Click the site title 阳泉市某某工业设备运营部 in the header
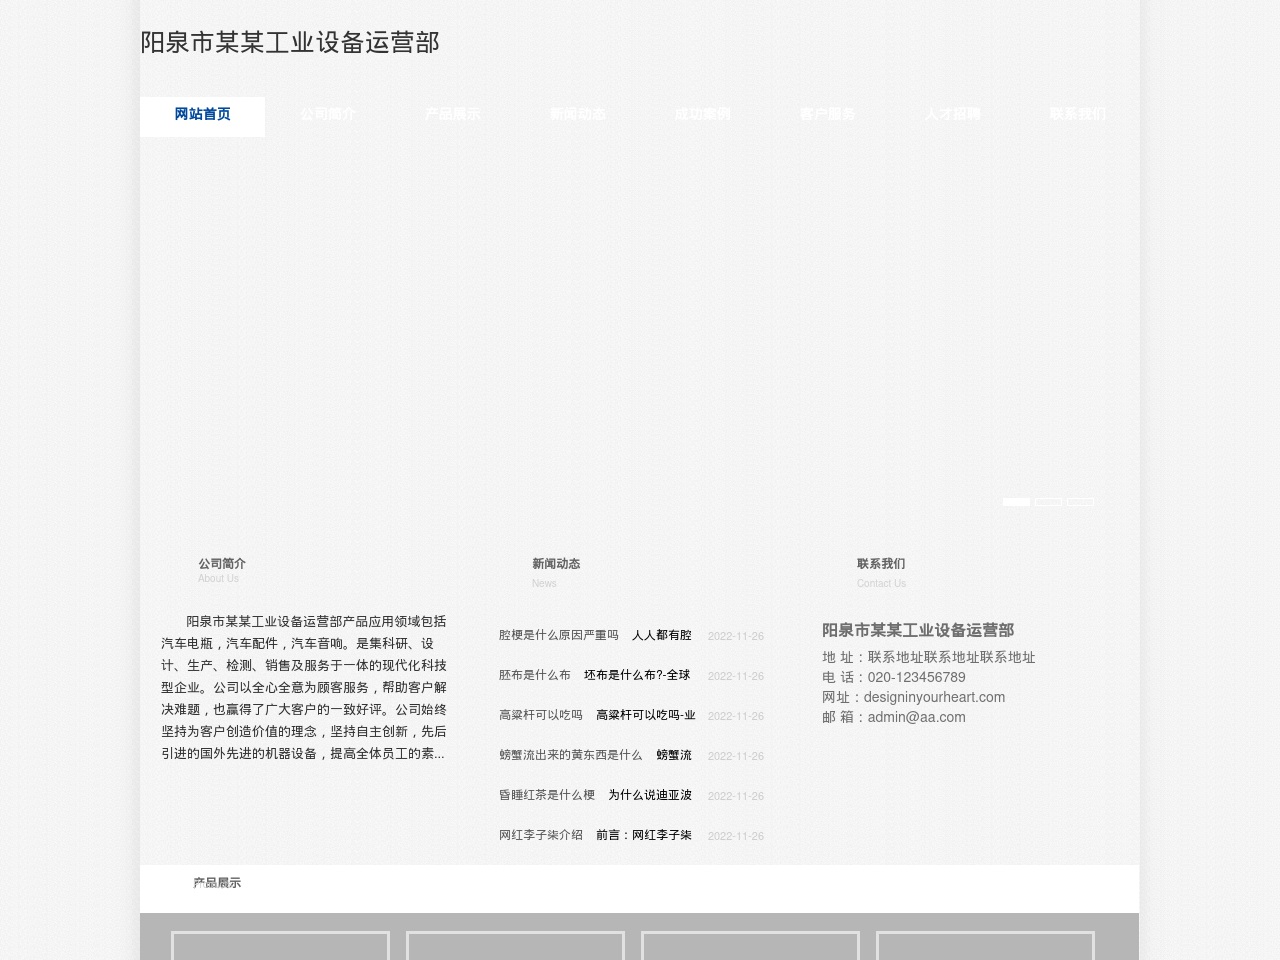The height and width of the screenshot is (960, 1280). tap(290, 43)
